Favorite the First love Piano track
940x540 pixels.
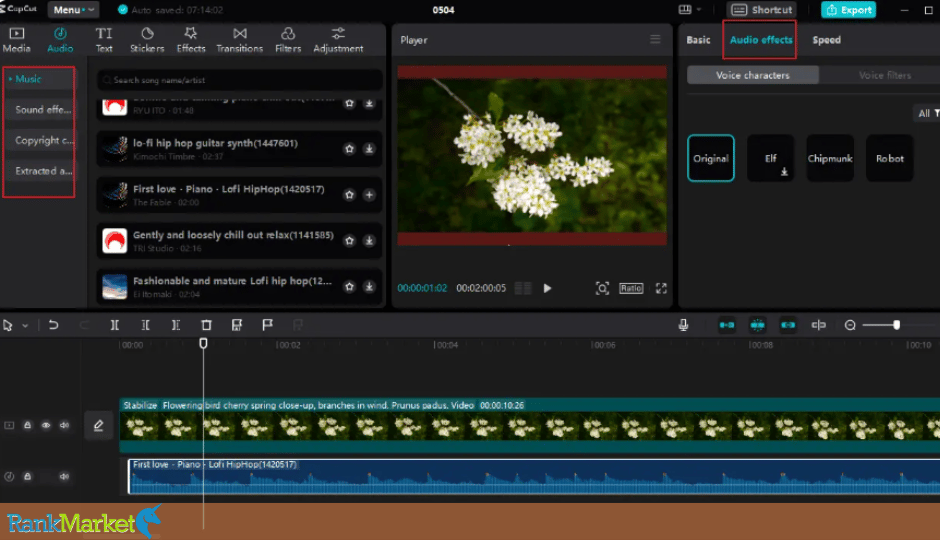point(350,195)
